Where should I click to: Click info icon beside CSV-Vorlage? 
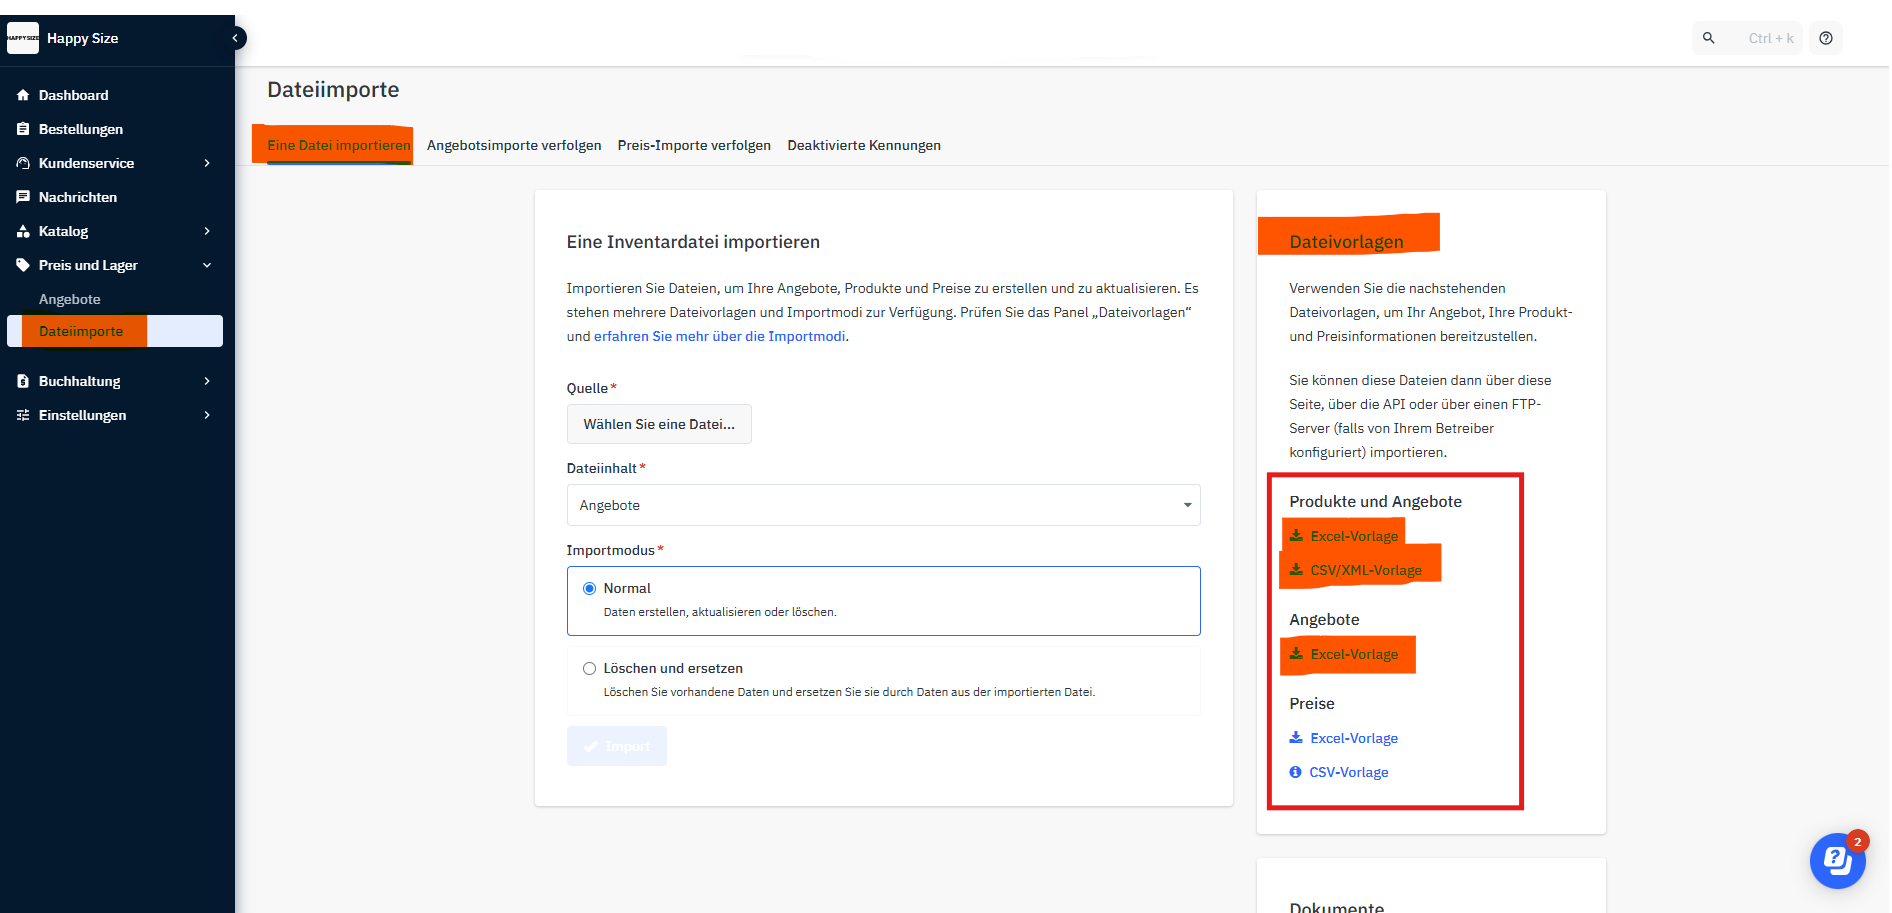point(1296,772)
